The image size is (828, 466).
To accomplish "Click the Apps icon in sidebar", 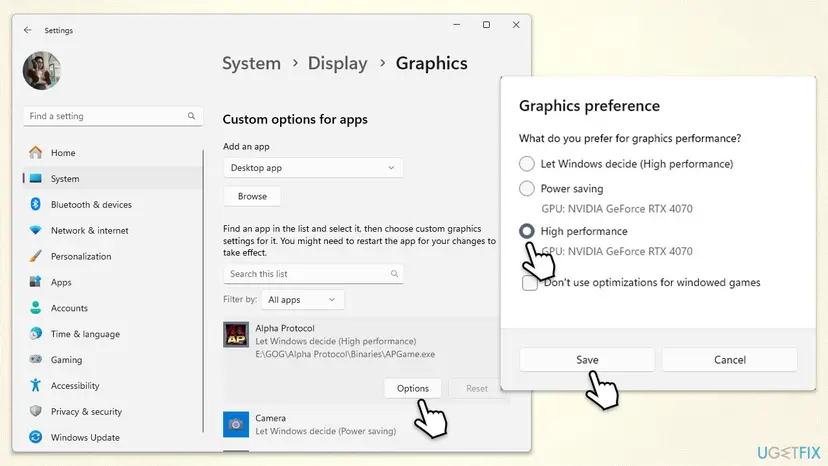I will click(x=35, y=282).
